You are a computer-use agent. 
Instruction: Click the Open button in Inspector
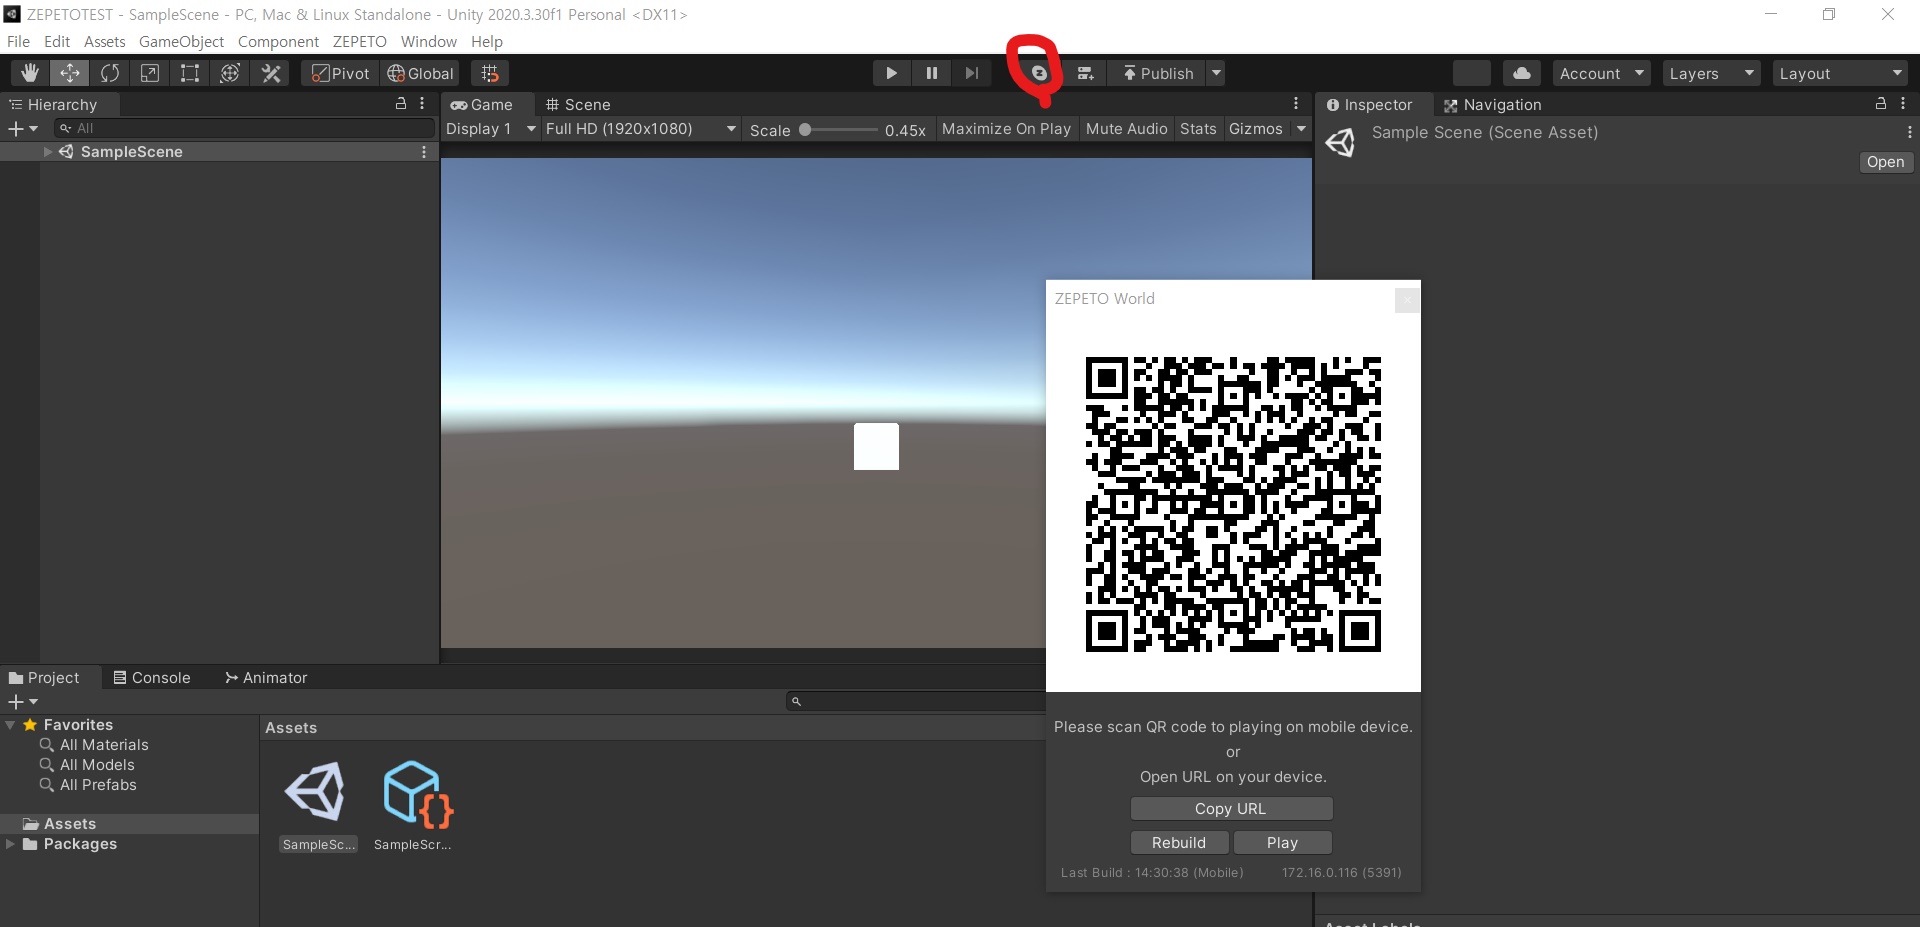1885,162
